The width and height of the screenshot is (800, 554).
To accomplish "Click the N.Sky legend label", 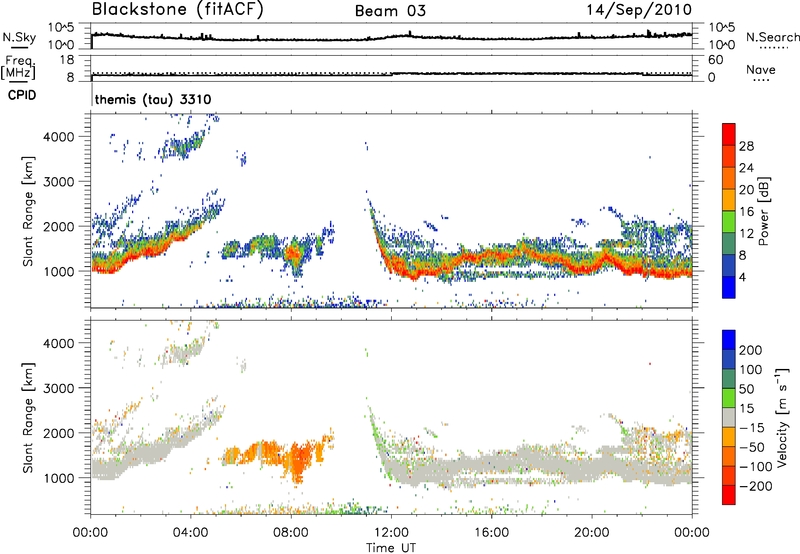I will [x=19, y=37].
